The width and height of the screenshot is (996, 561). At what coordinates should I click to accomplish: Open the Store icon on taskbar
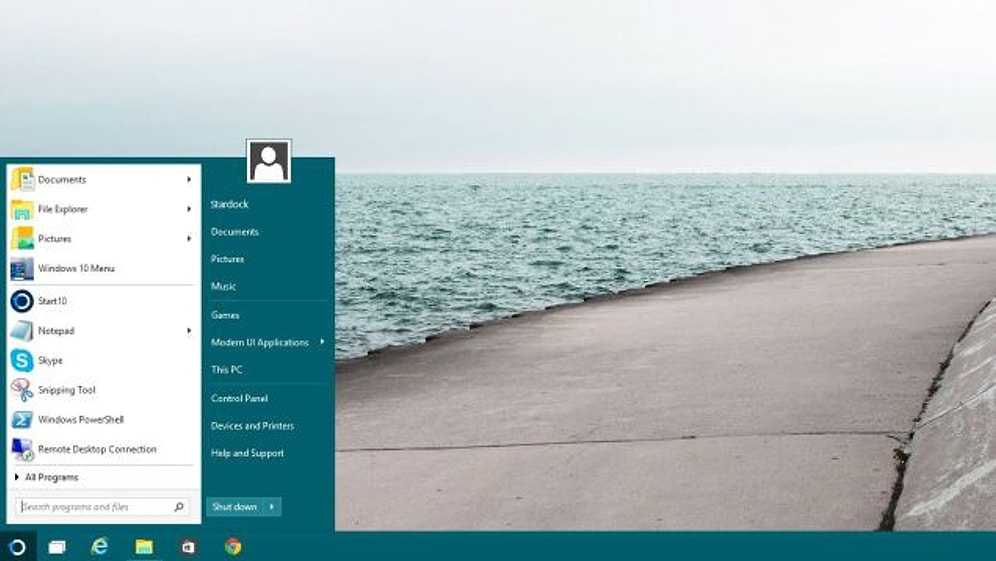coord(188,546)
